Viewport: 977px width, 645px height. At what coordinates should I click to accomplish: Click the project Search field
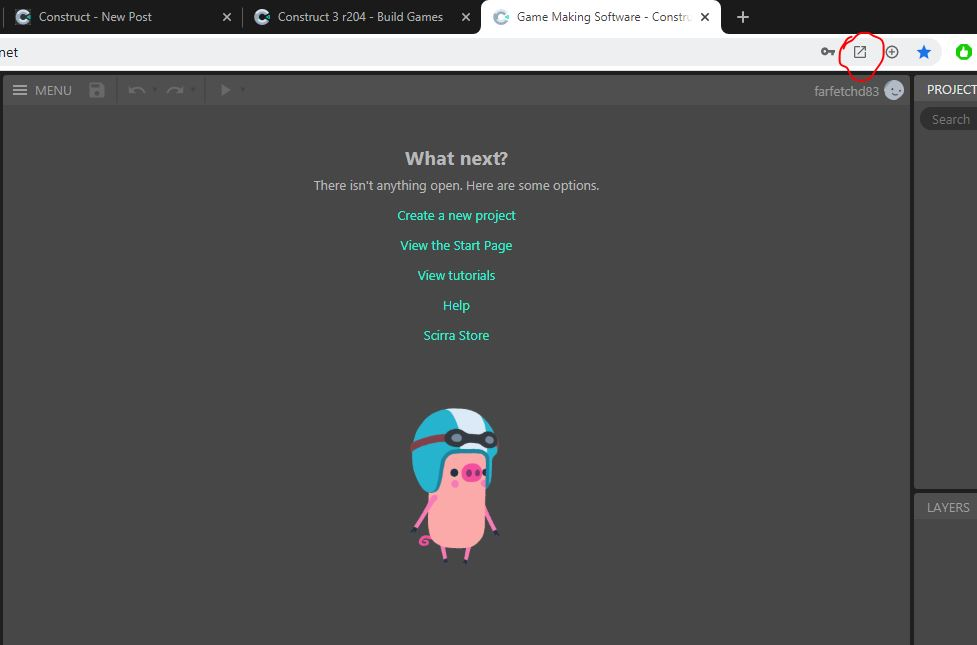click(949, 119)
